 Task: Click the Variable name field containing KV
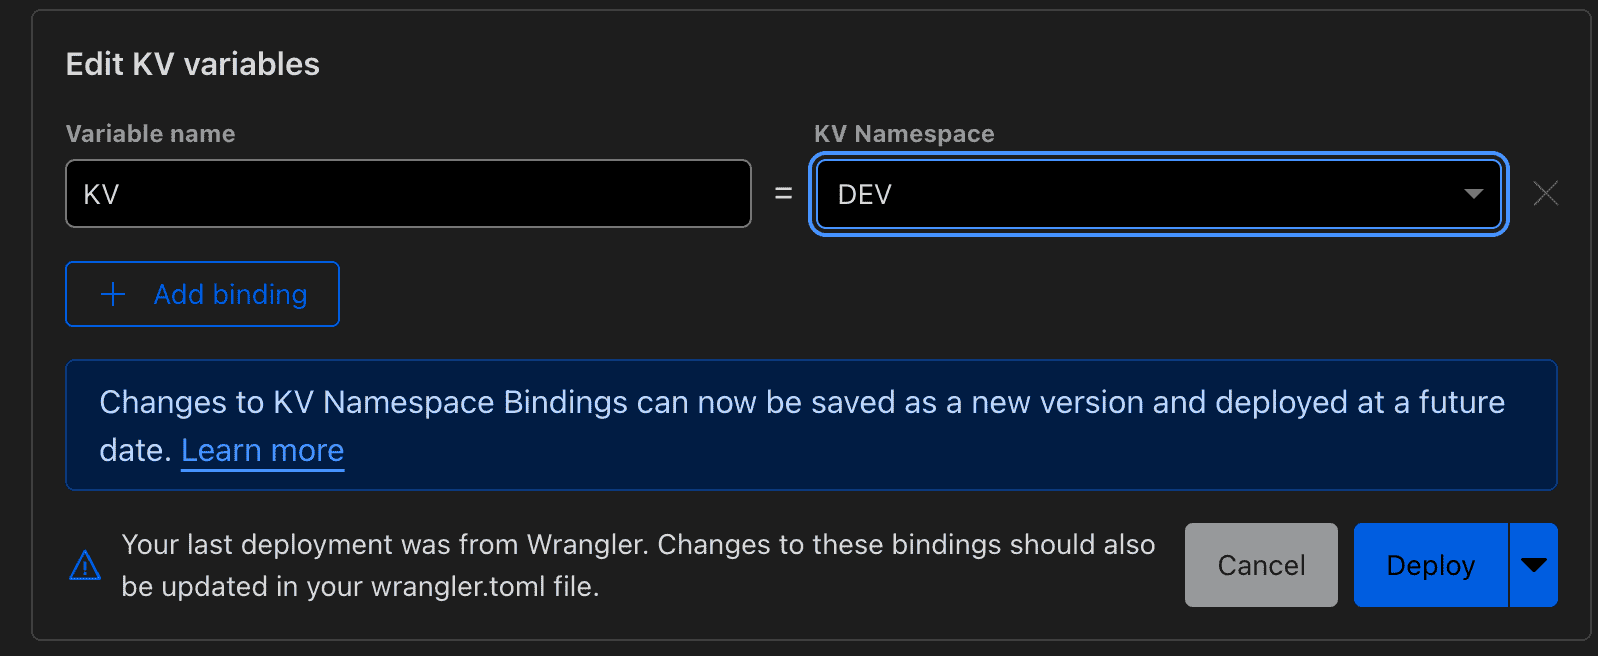point(408,193)
